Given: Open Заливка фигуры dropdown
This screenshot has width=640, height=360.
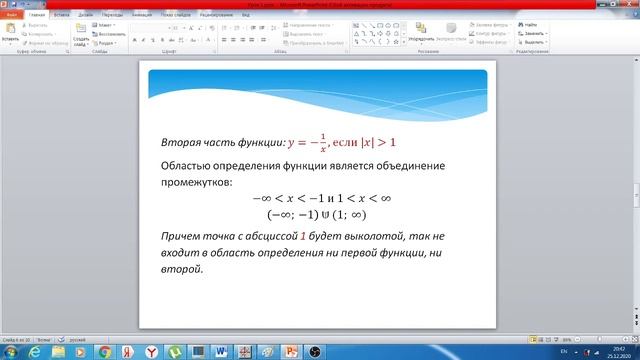Looking at the screenshot, I should click(490, 25).
